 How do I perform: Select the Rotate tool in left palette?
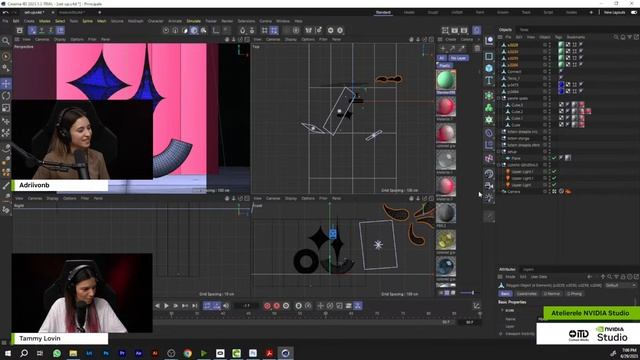pyautogui.click(x=6, y=96)
